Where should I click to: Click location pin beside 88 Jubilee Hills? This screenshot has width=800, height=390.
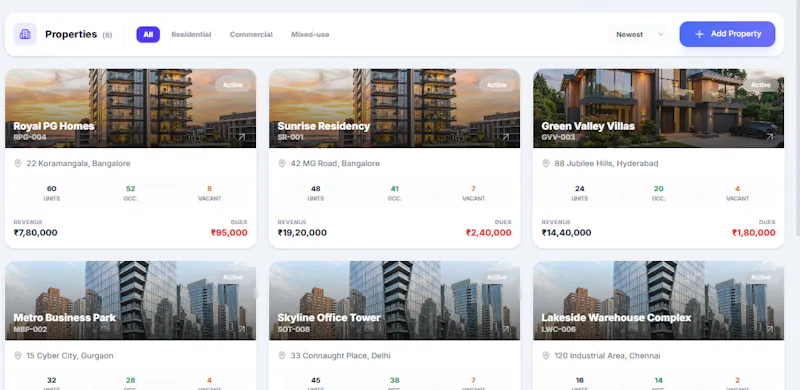[x=546, y=163]
